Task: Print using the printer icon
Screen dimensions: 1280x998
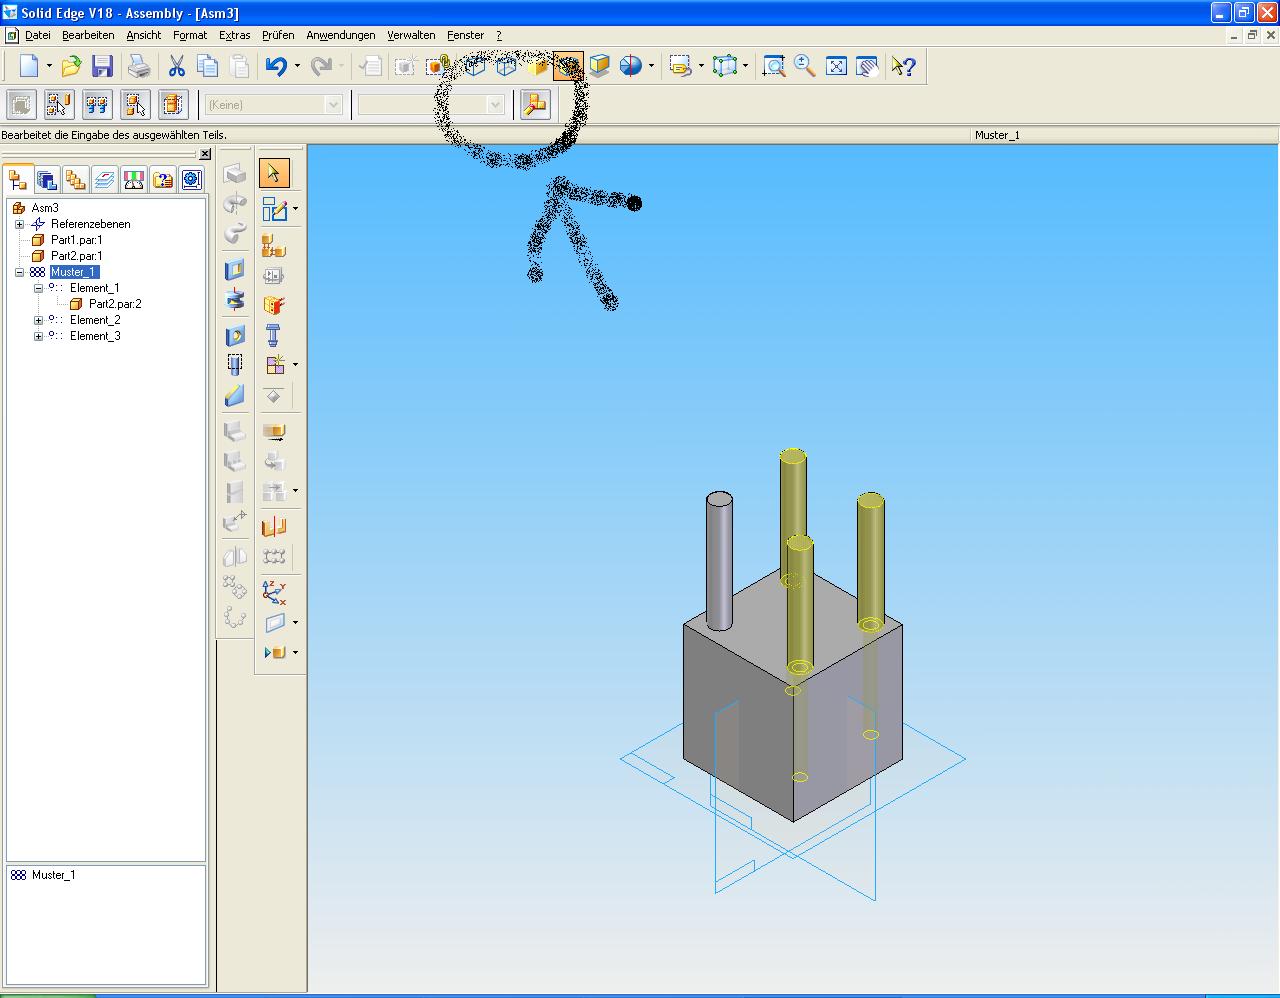Action: click(139, 66)
